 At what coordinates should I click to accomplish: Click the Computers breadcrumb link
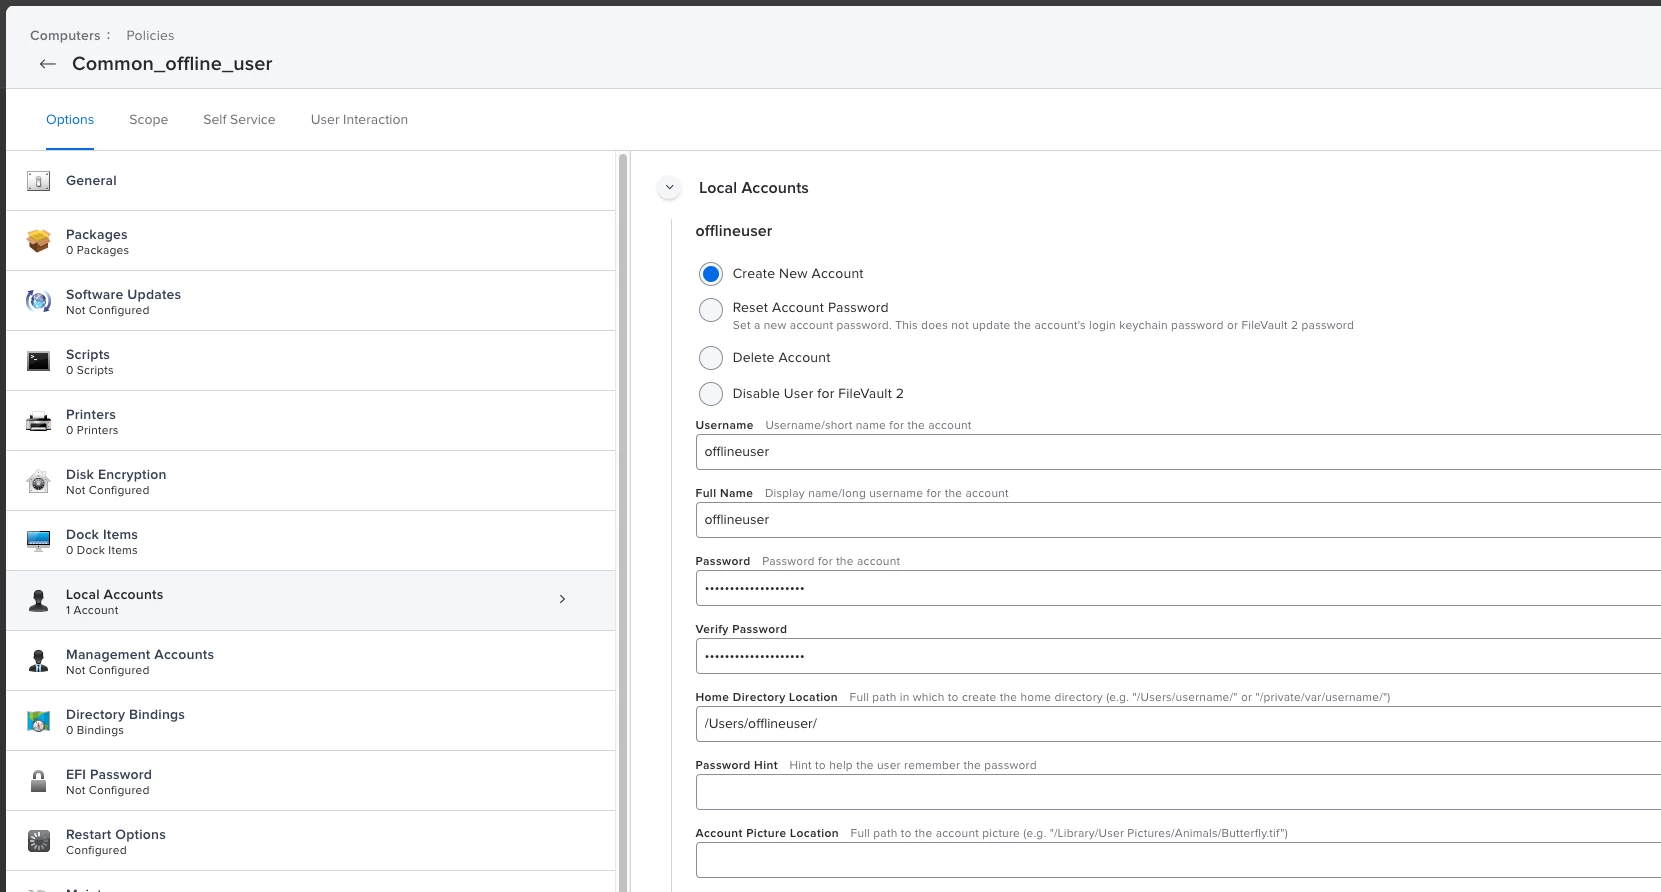point(65,36)
